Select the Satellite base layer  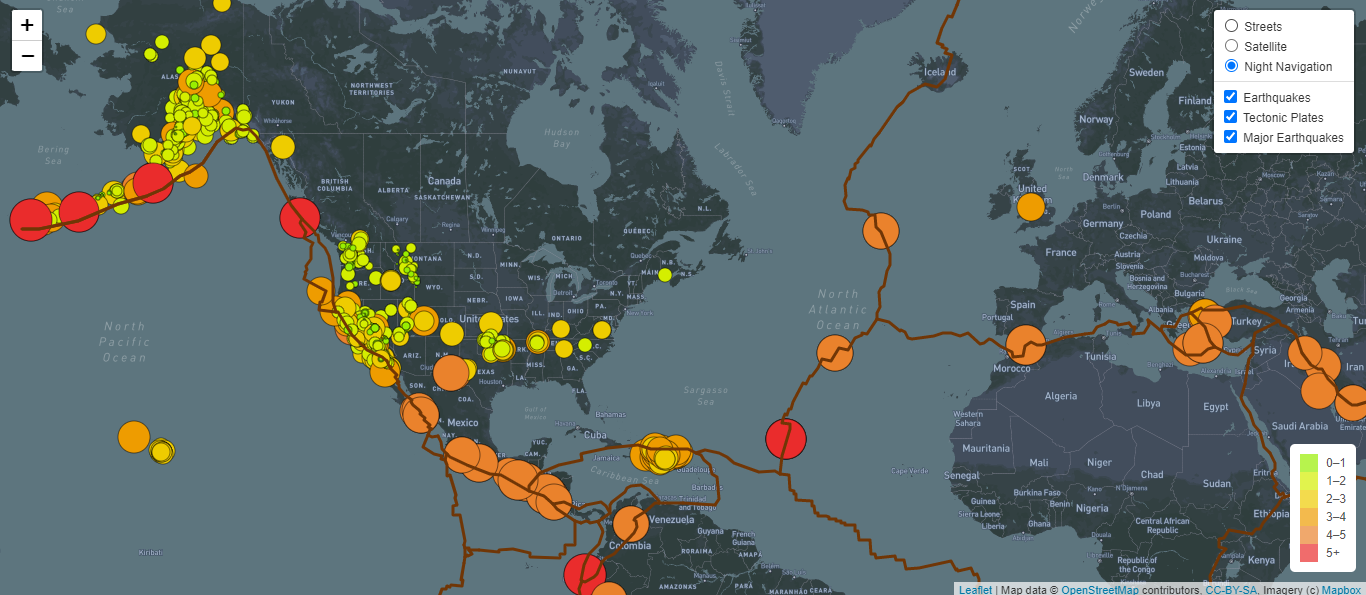coord(1231,46)
